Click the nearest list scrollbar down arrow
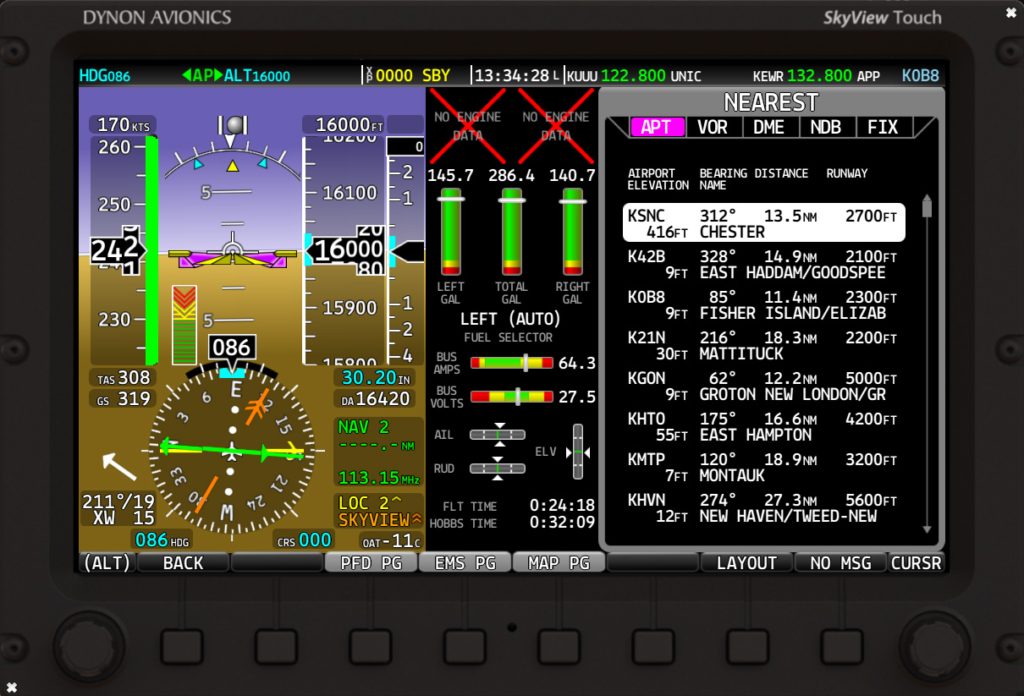The image size is (1024, 696). pyautogui.click(x=927, y=529)
